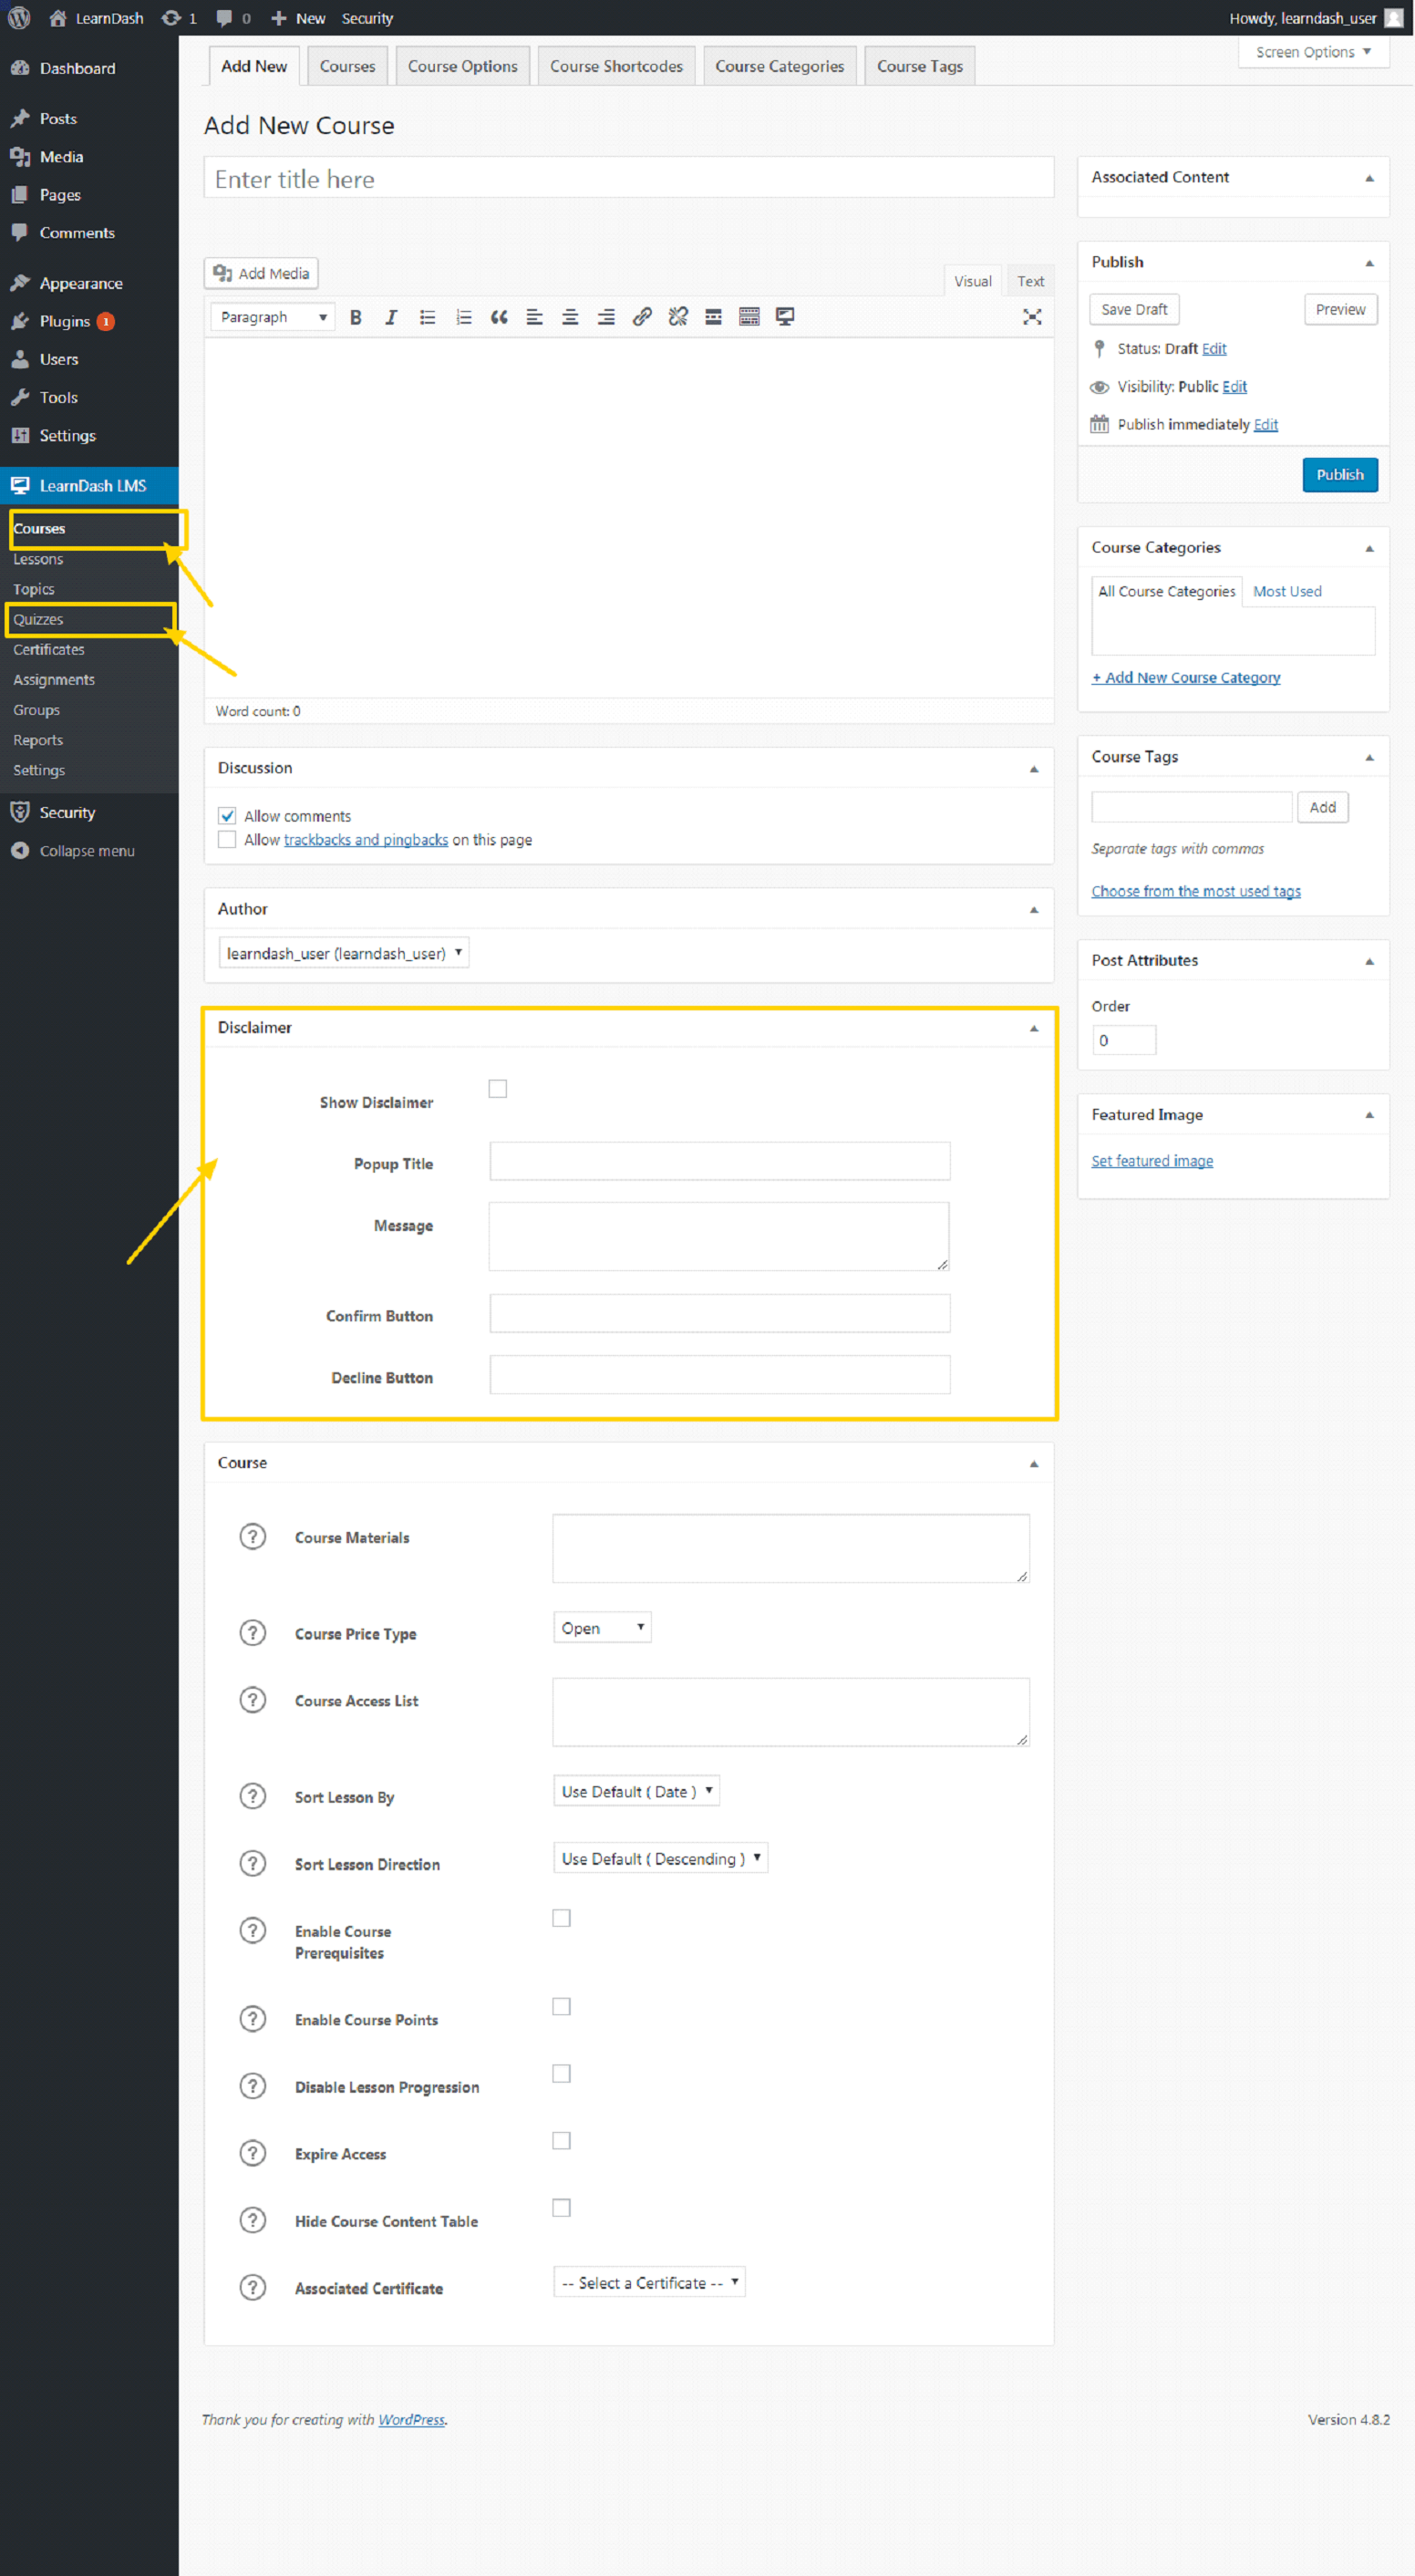Switch to the Courses tab
The height and width of the screenshot is (2576, 1415).
347,66
